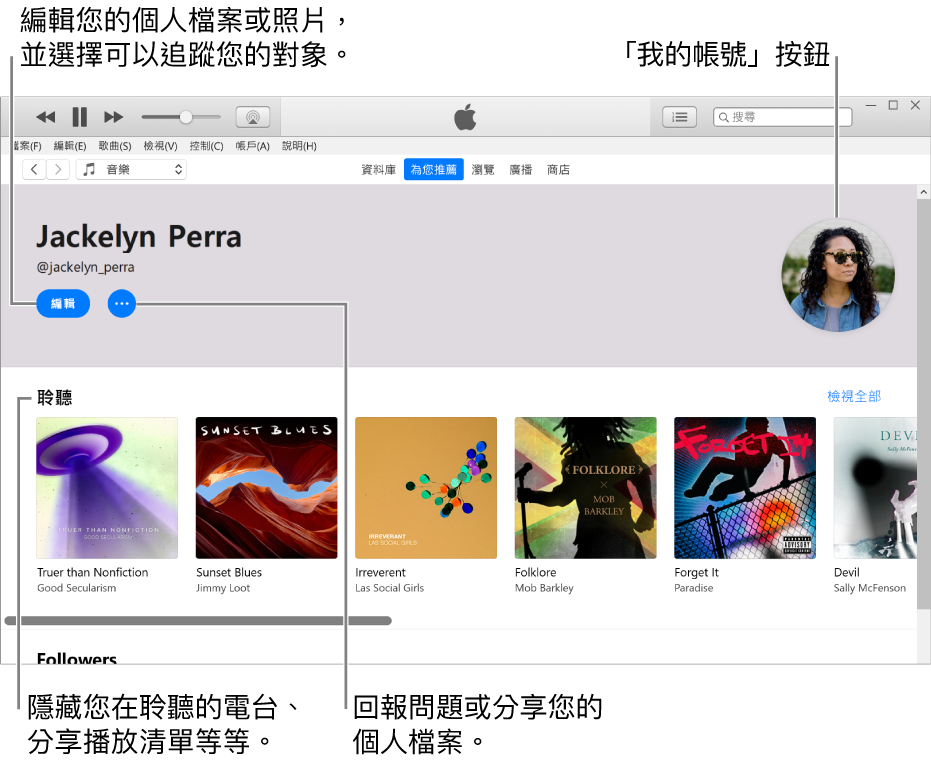Click the @jackelyn_perra handle text

[x=86, y=268]
